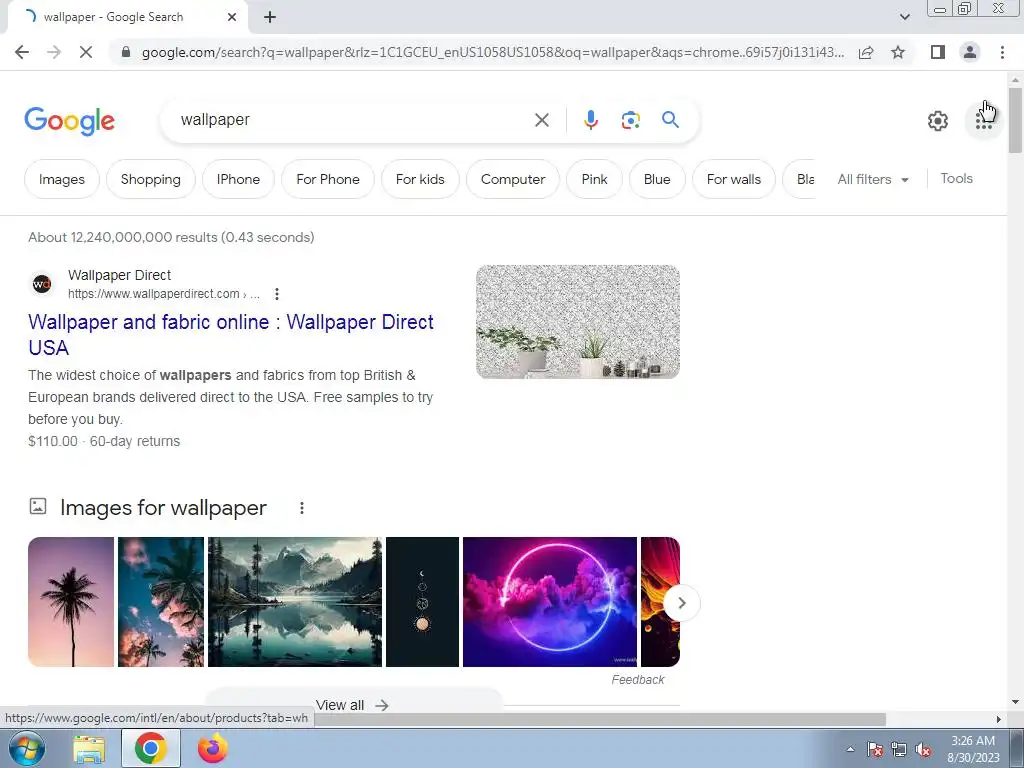Open the Google apps grid
The height and width of the screenshot is (768, 1024).
click(984, 121)
